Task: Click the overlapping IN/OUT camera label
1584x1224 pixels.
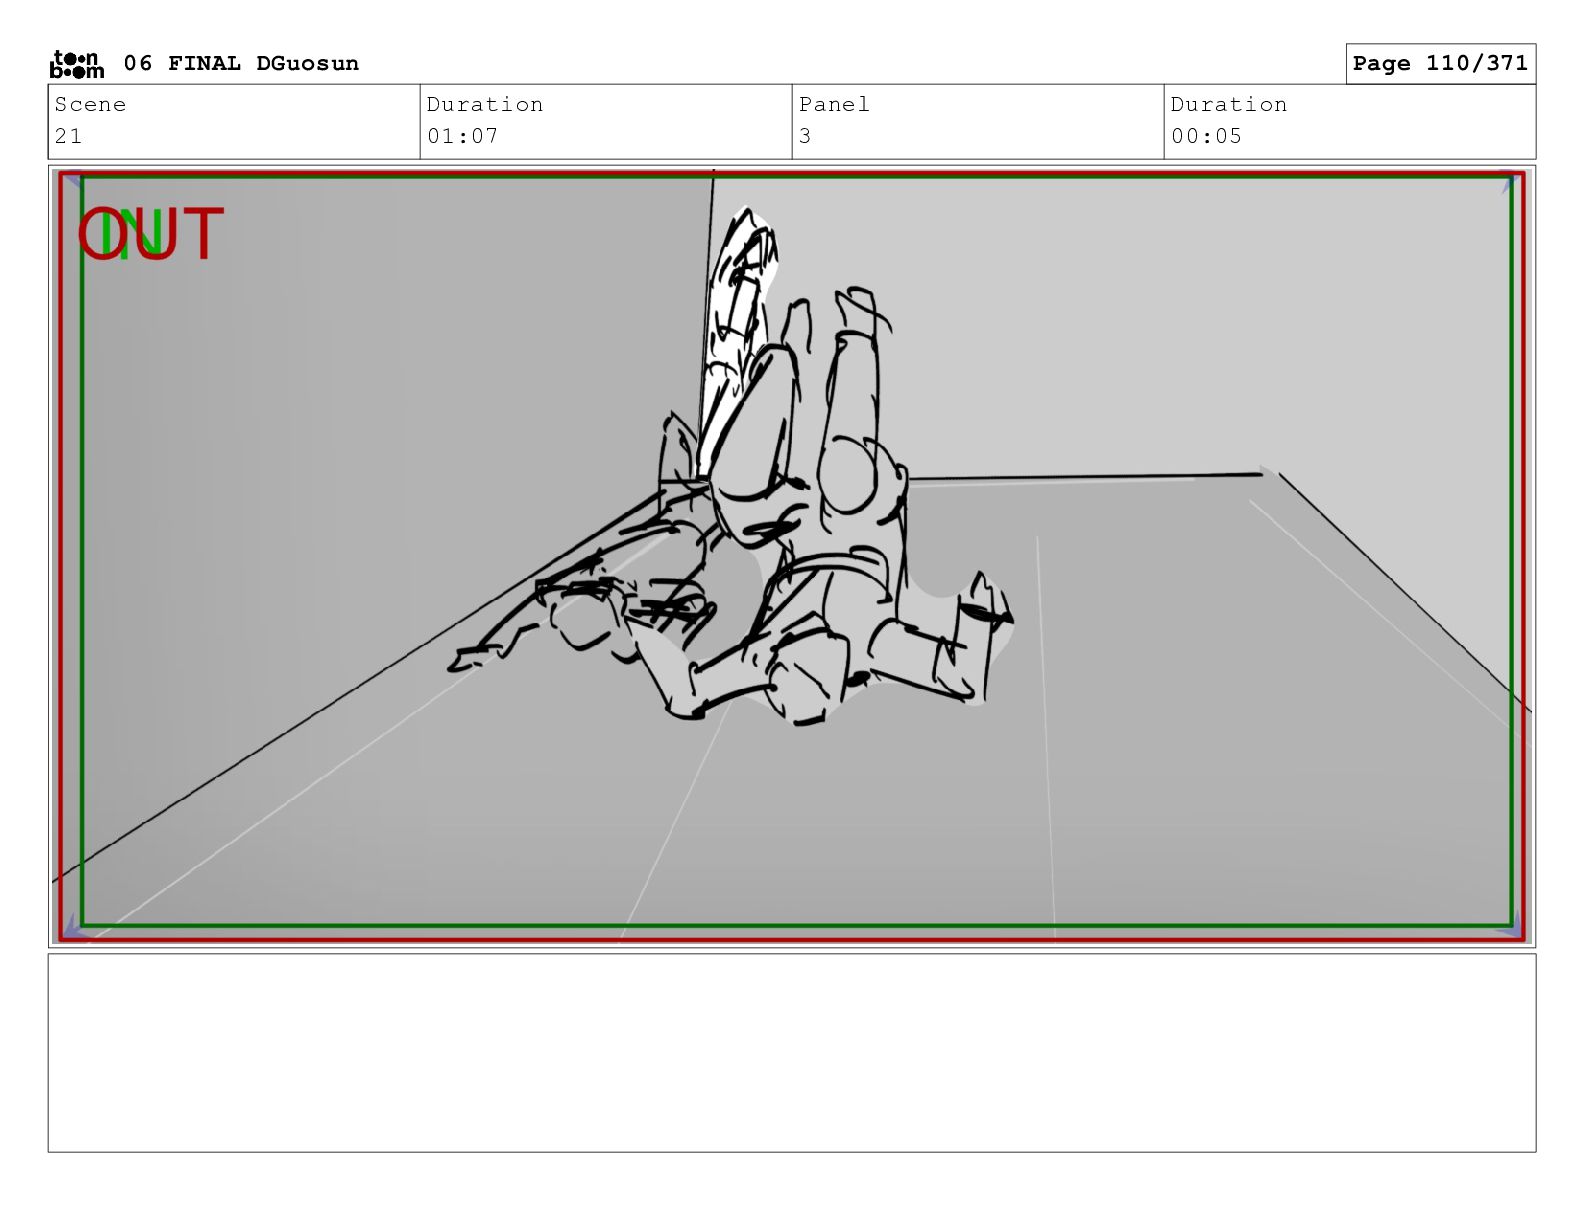Action: (x=151, y=234)
